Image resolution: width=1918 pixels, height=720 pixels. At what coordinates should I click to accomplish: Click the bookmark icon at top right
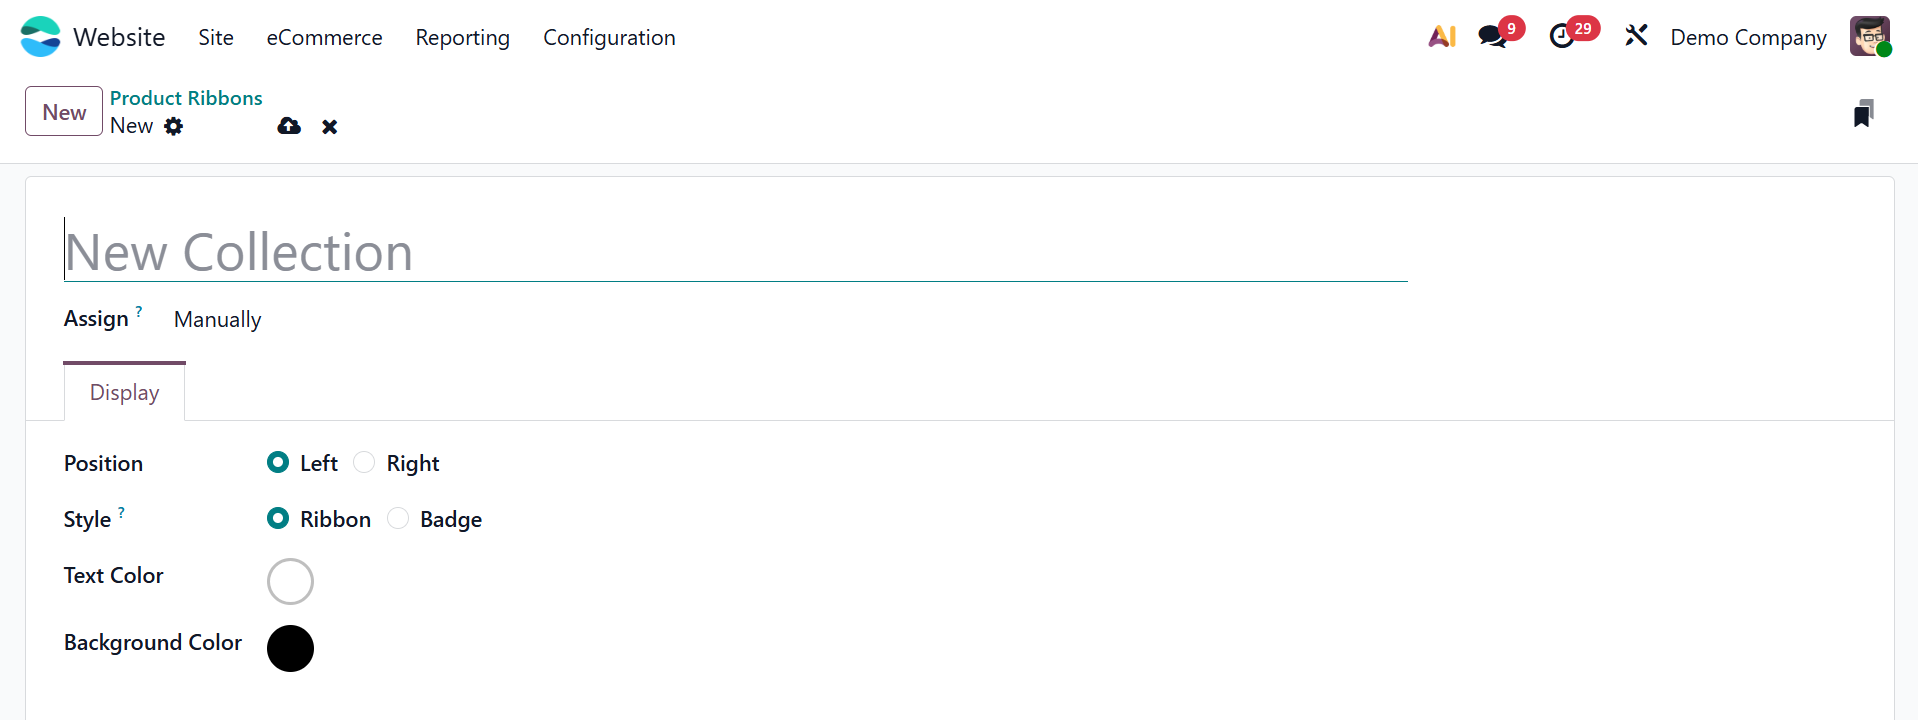(1863, 114)
